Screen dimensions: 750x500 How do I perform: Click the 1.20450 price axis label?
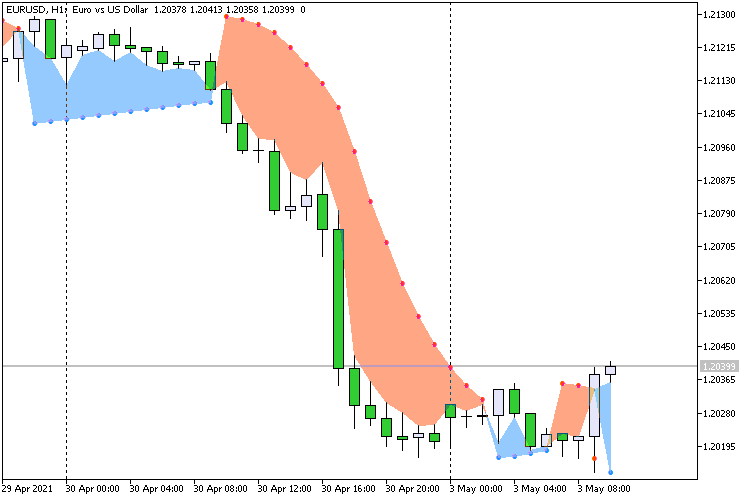click(719, 346)
